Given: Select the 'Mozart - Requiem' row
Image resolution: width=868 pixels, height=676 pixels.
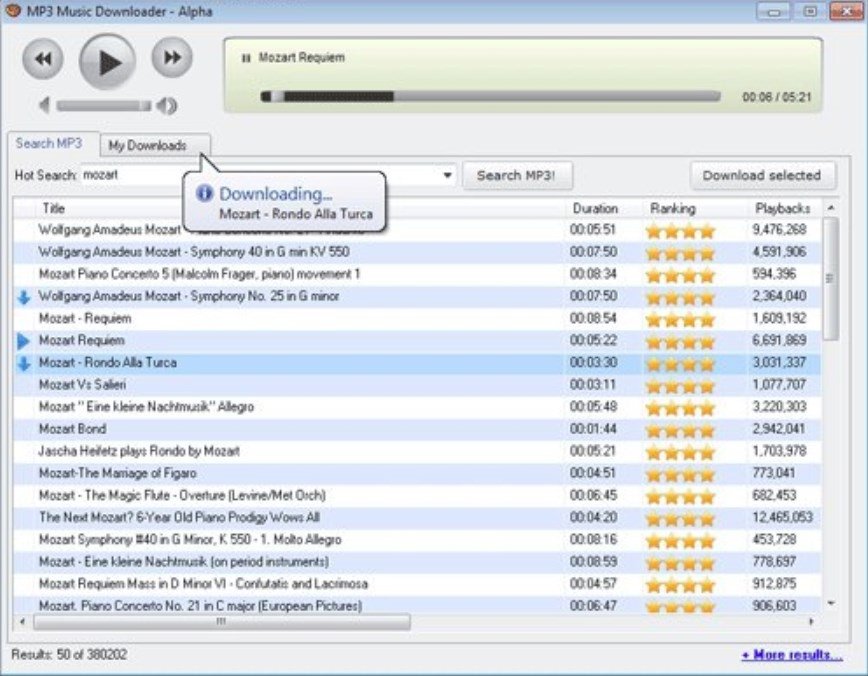Looking at the screenshot, I should coord(417,318).
